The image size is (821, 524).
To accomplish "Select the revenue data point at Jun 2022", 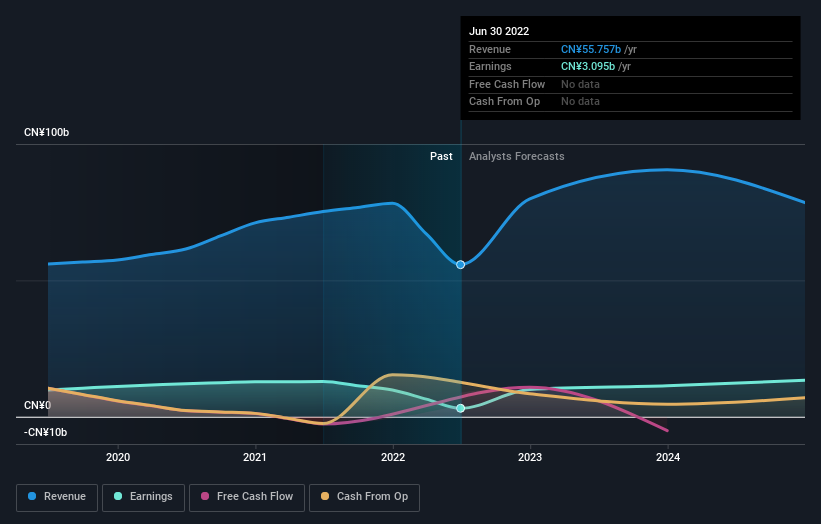I will coord(460,265).
